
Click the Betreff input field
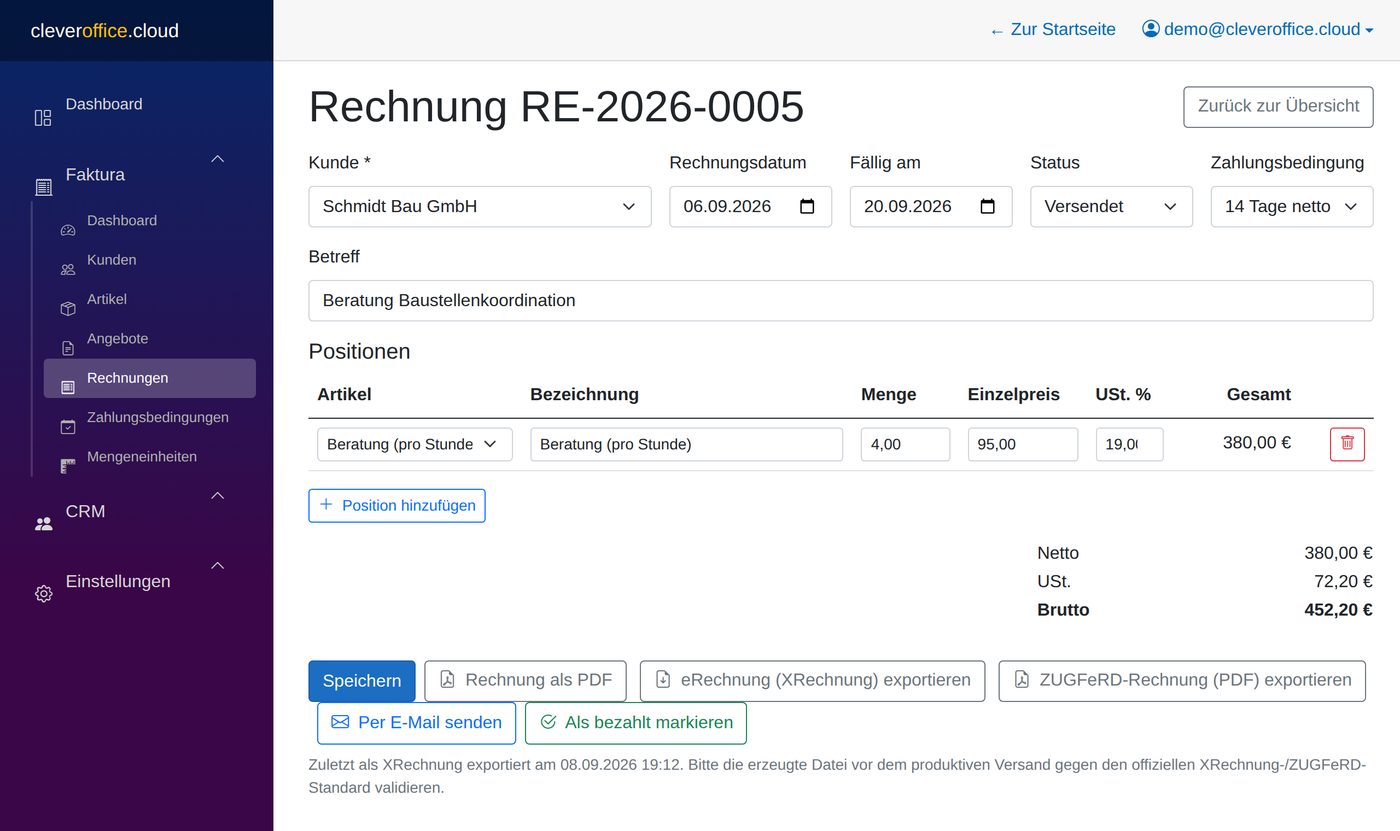(841, 301)
